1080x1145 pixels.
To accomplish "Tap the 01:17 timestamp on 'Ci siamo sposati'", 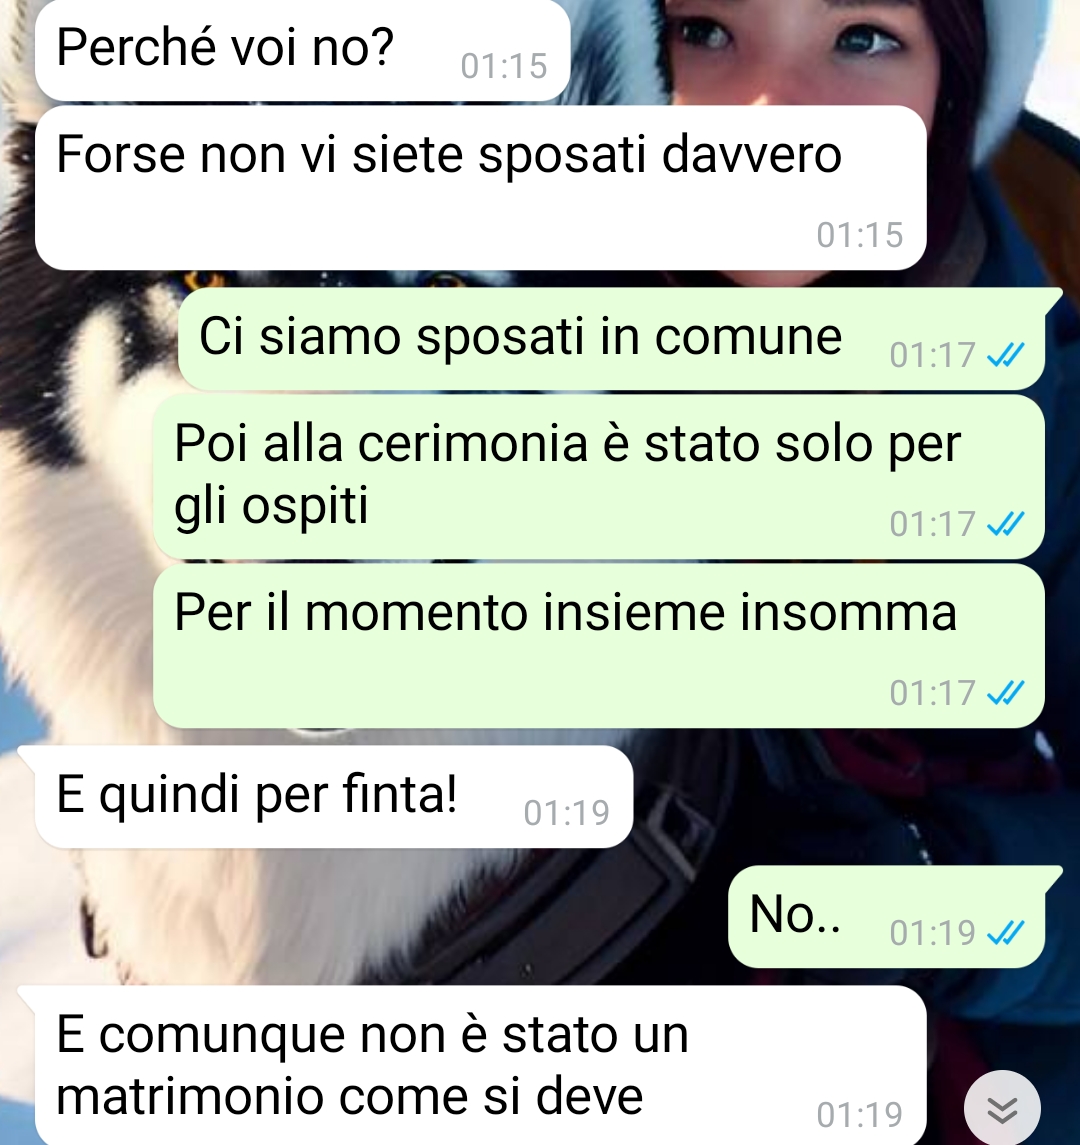I will pos(932,356).
